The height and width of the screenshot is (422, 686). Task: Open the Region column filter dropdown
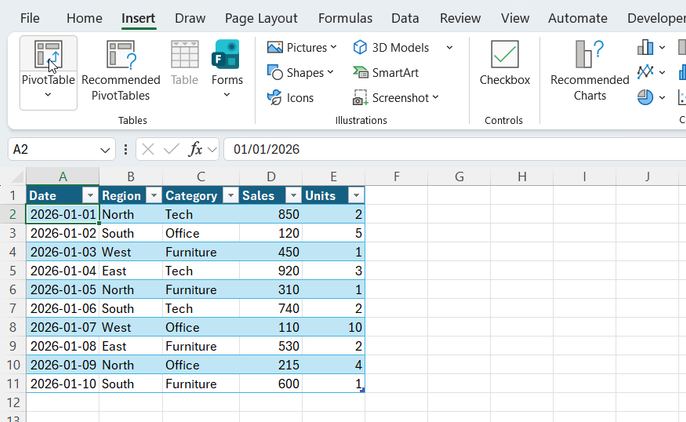[x=154, y=195]
